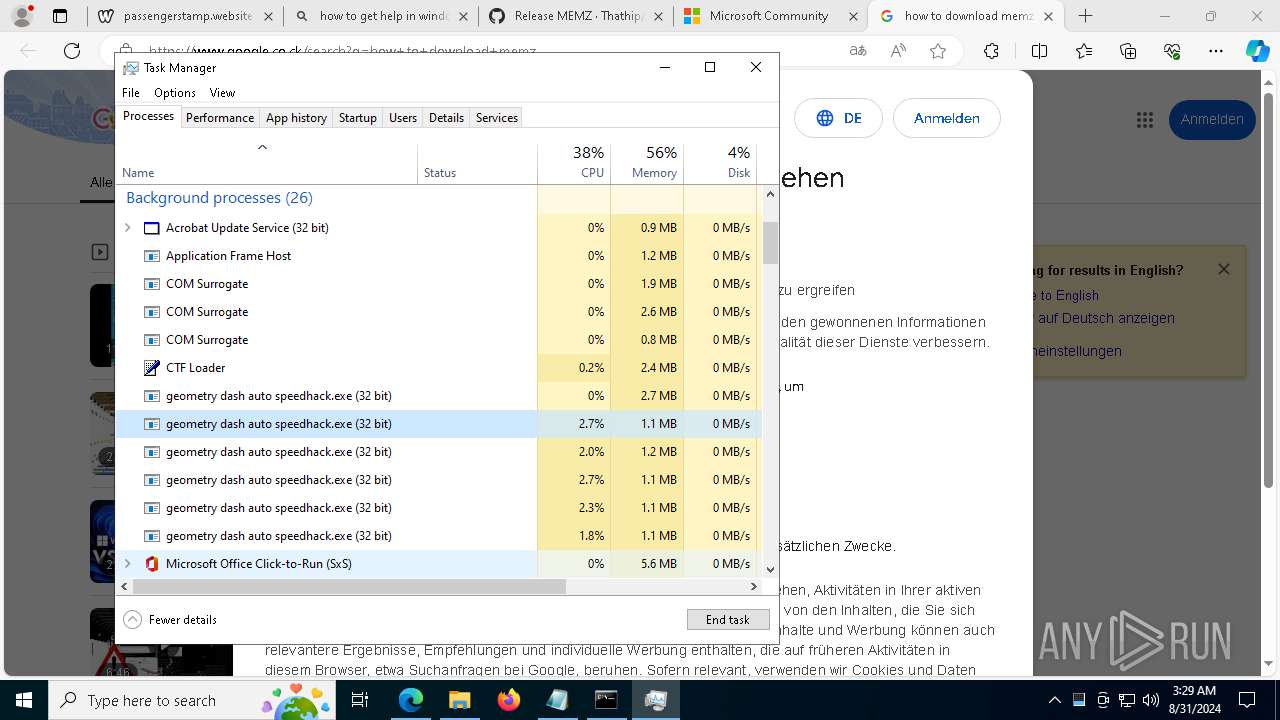Click the End task button
Viewport: 1280px width, 720px height.
pyautogui.click(x=728, y=620)
